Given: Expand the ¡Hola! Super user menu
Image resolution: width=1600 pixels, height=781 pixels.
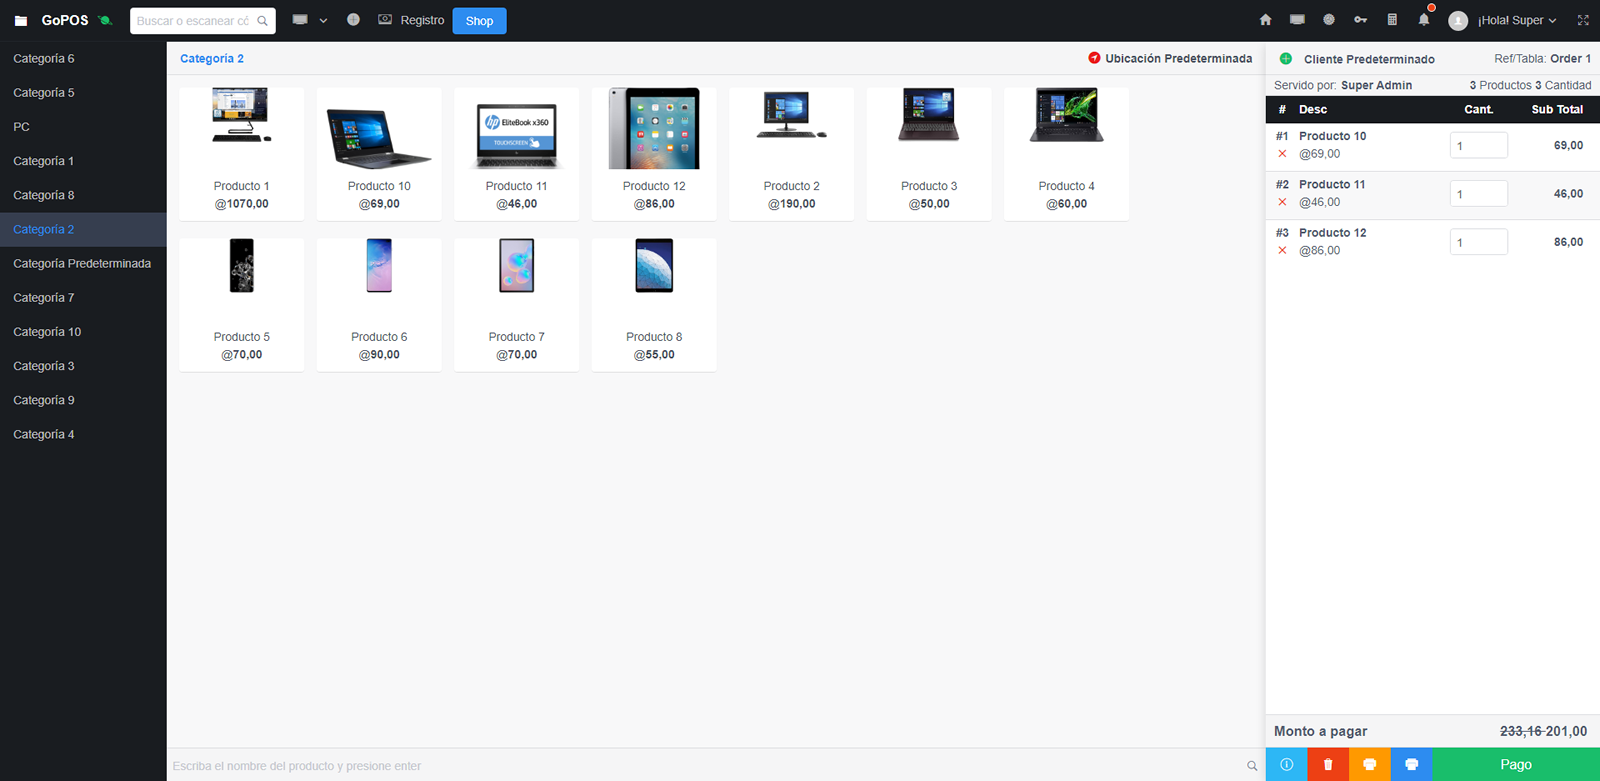Looking at the screenshot, I should click(1516, 20).
